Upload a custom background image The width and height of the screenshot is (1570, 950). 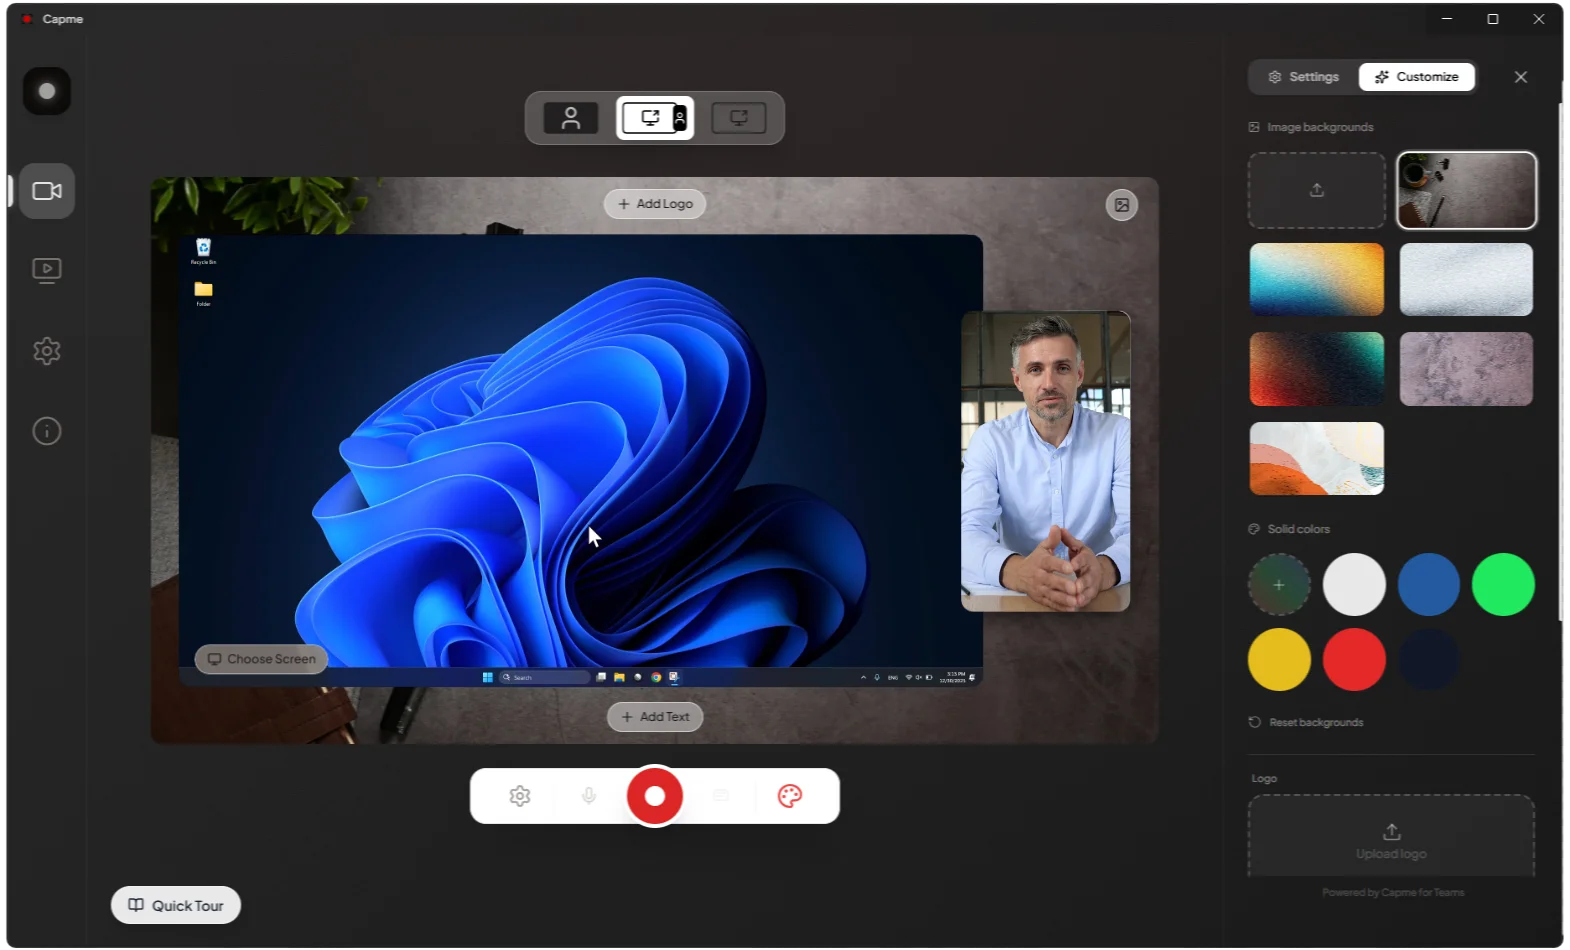[1317, 190]
